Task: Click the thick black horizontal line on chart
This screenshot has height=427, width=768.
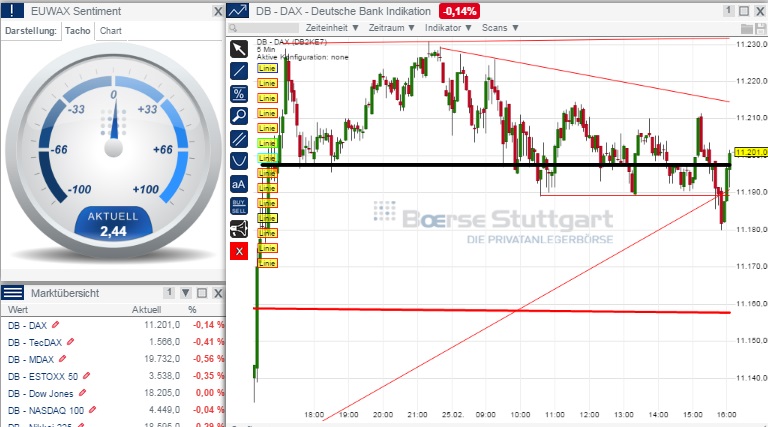Action: click(x=496, y=165)
